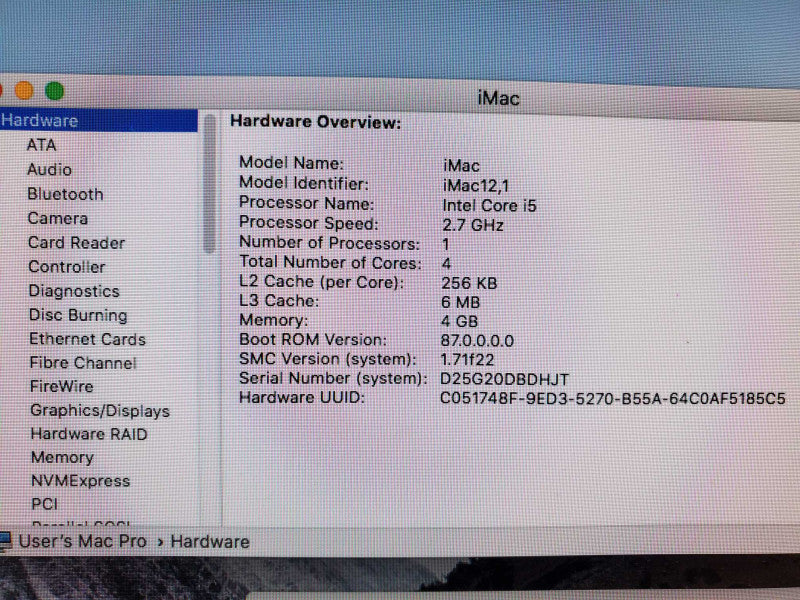The height and width of the screenshot is (600, 800).
Task: Click SMC Version value 1.71f22
Action: (x=467, y=360)
